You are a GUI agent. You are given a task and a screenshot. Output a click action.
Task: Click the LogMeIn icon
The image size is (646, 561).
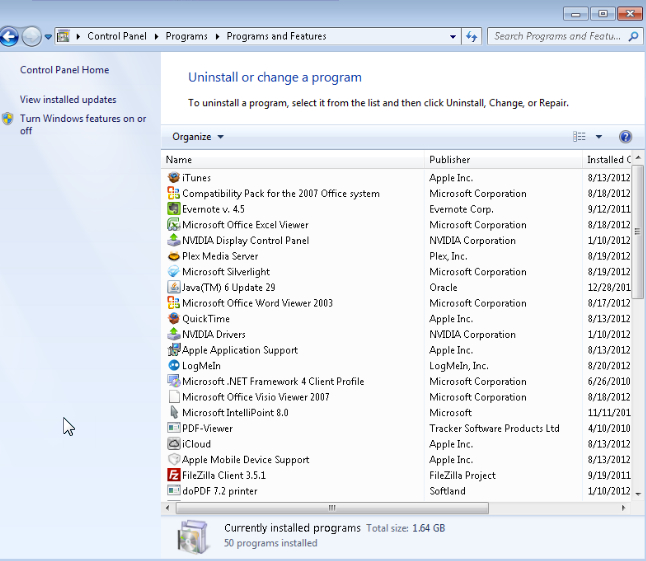pyautogui.click(x=174, y=365)
